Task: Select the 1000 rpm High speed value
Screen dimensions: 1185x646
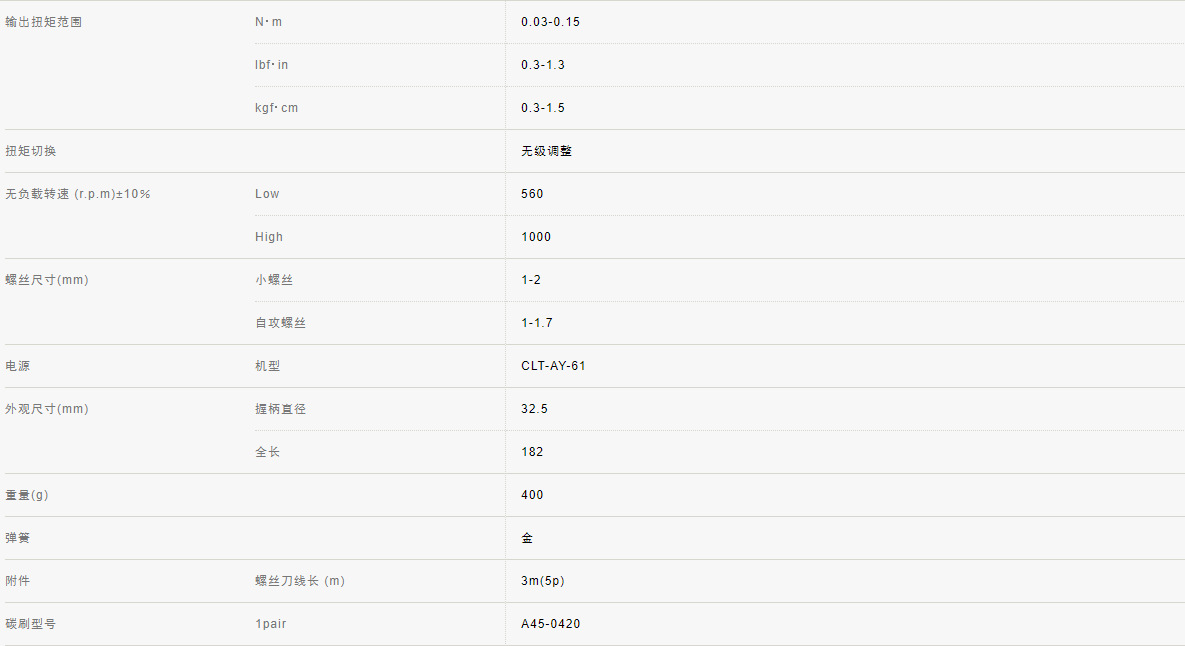Action: click(x=536, y=237)
